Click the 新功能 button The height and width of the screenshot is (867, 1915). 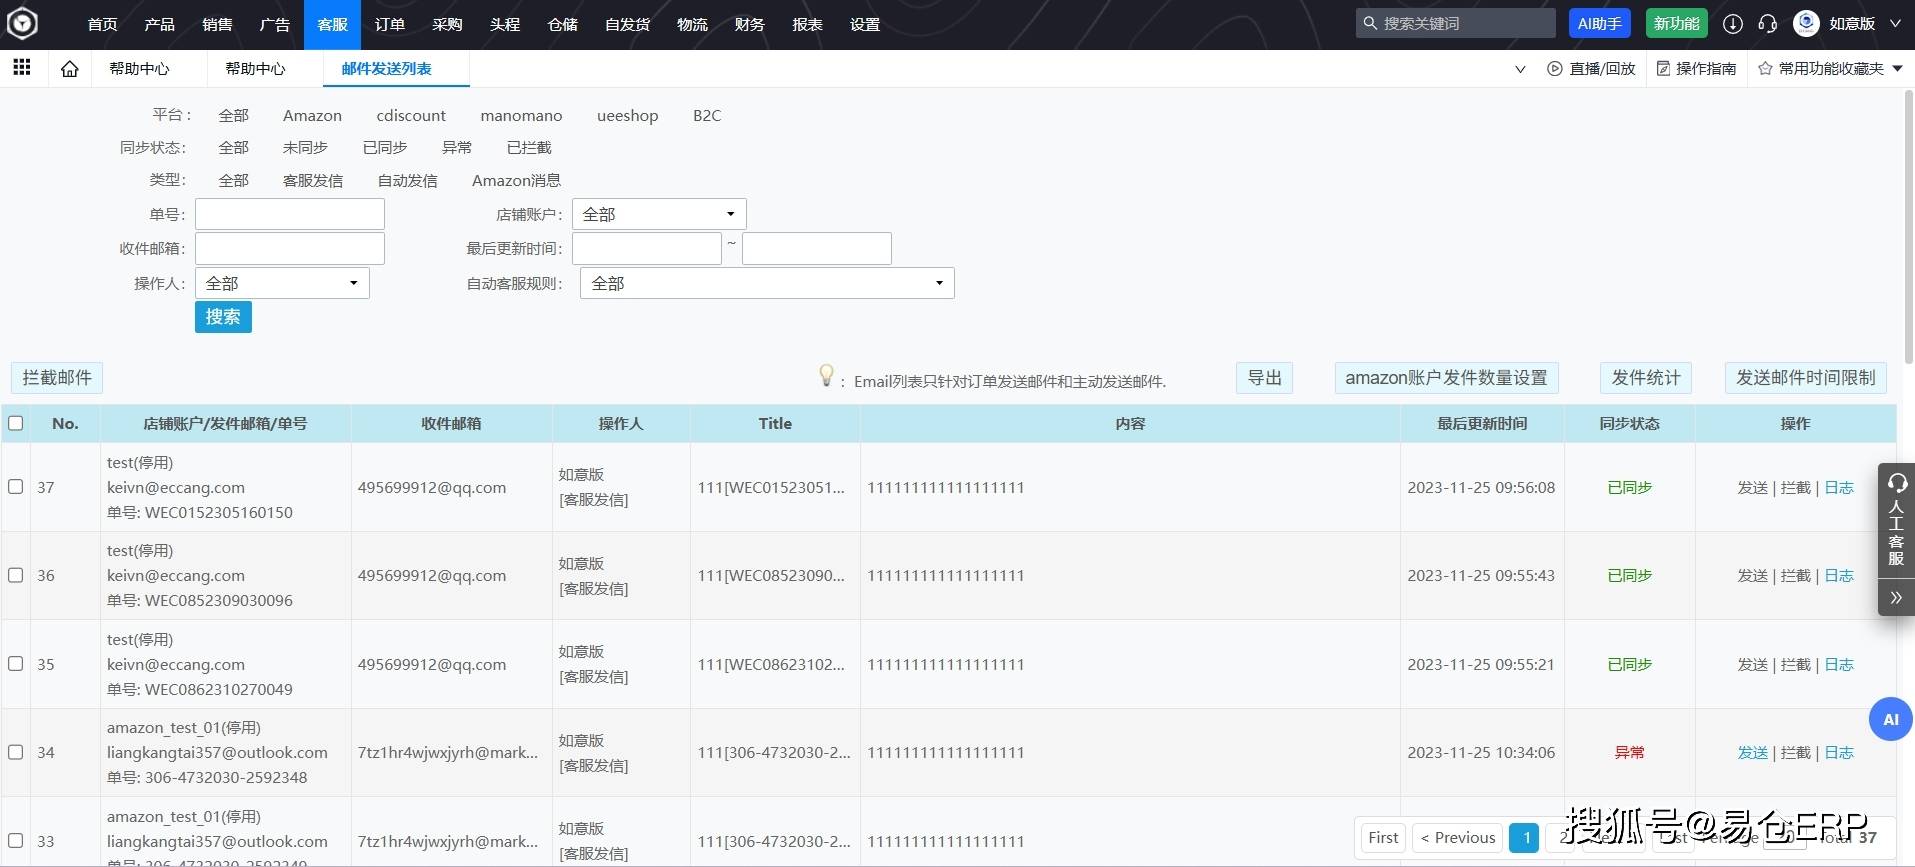1676,23
